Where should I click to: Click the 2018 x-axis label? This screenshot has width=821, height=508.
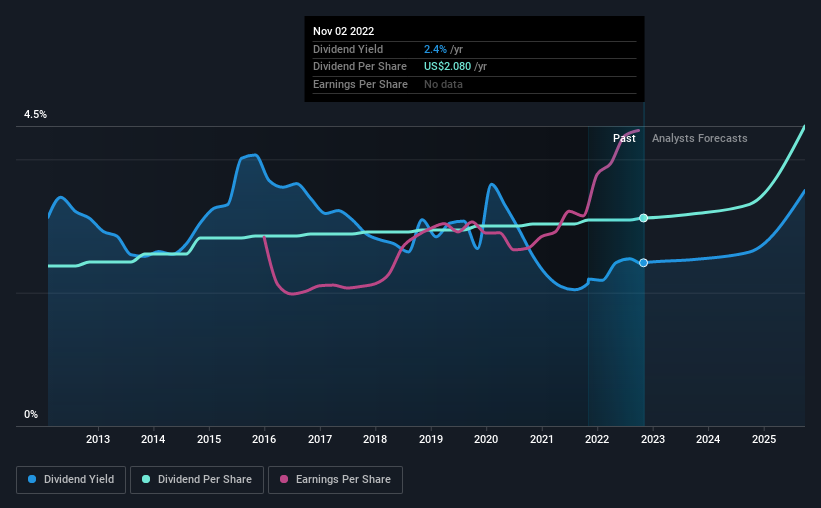tap(375, 439)
